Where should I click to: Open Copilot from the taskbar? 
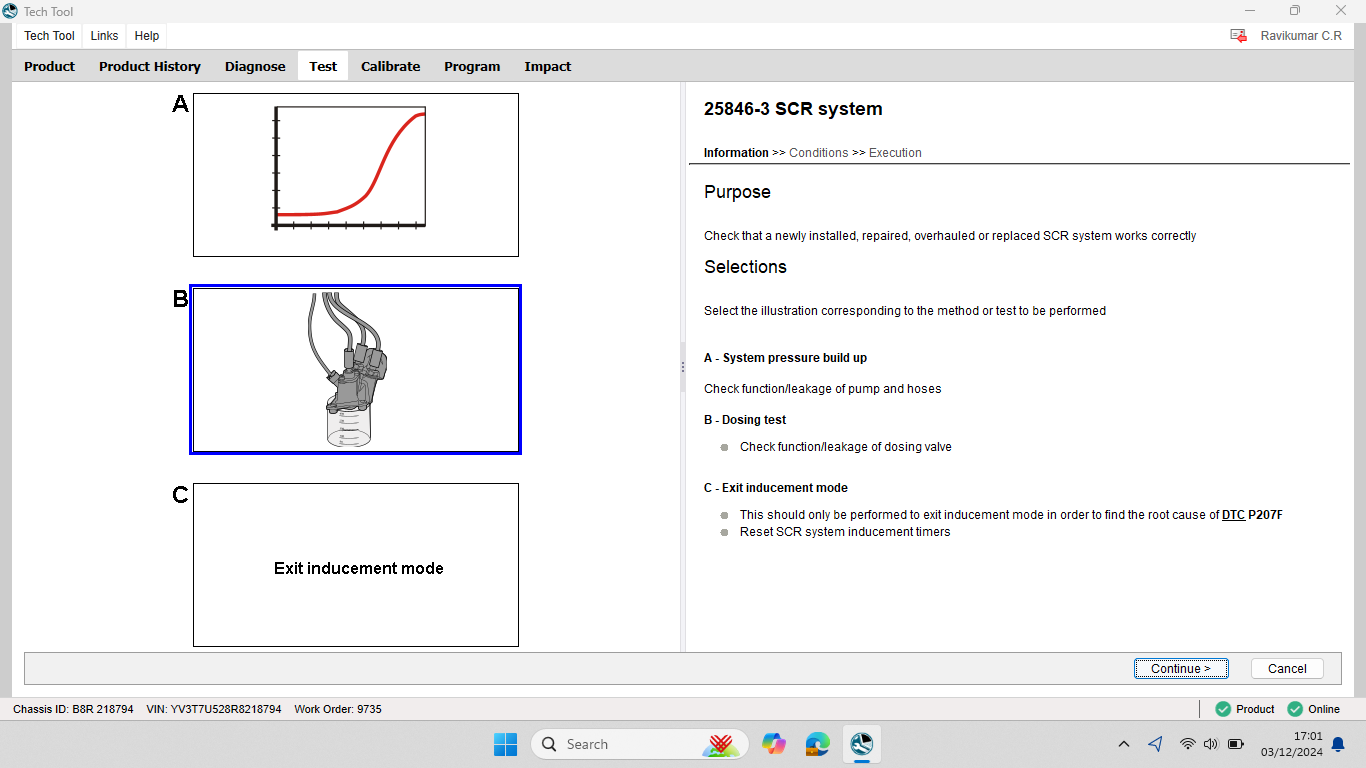[773, 744]
